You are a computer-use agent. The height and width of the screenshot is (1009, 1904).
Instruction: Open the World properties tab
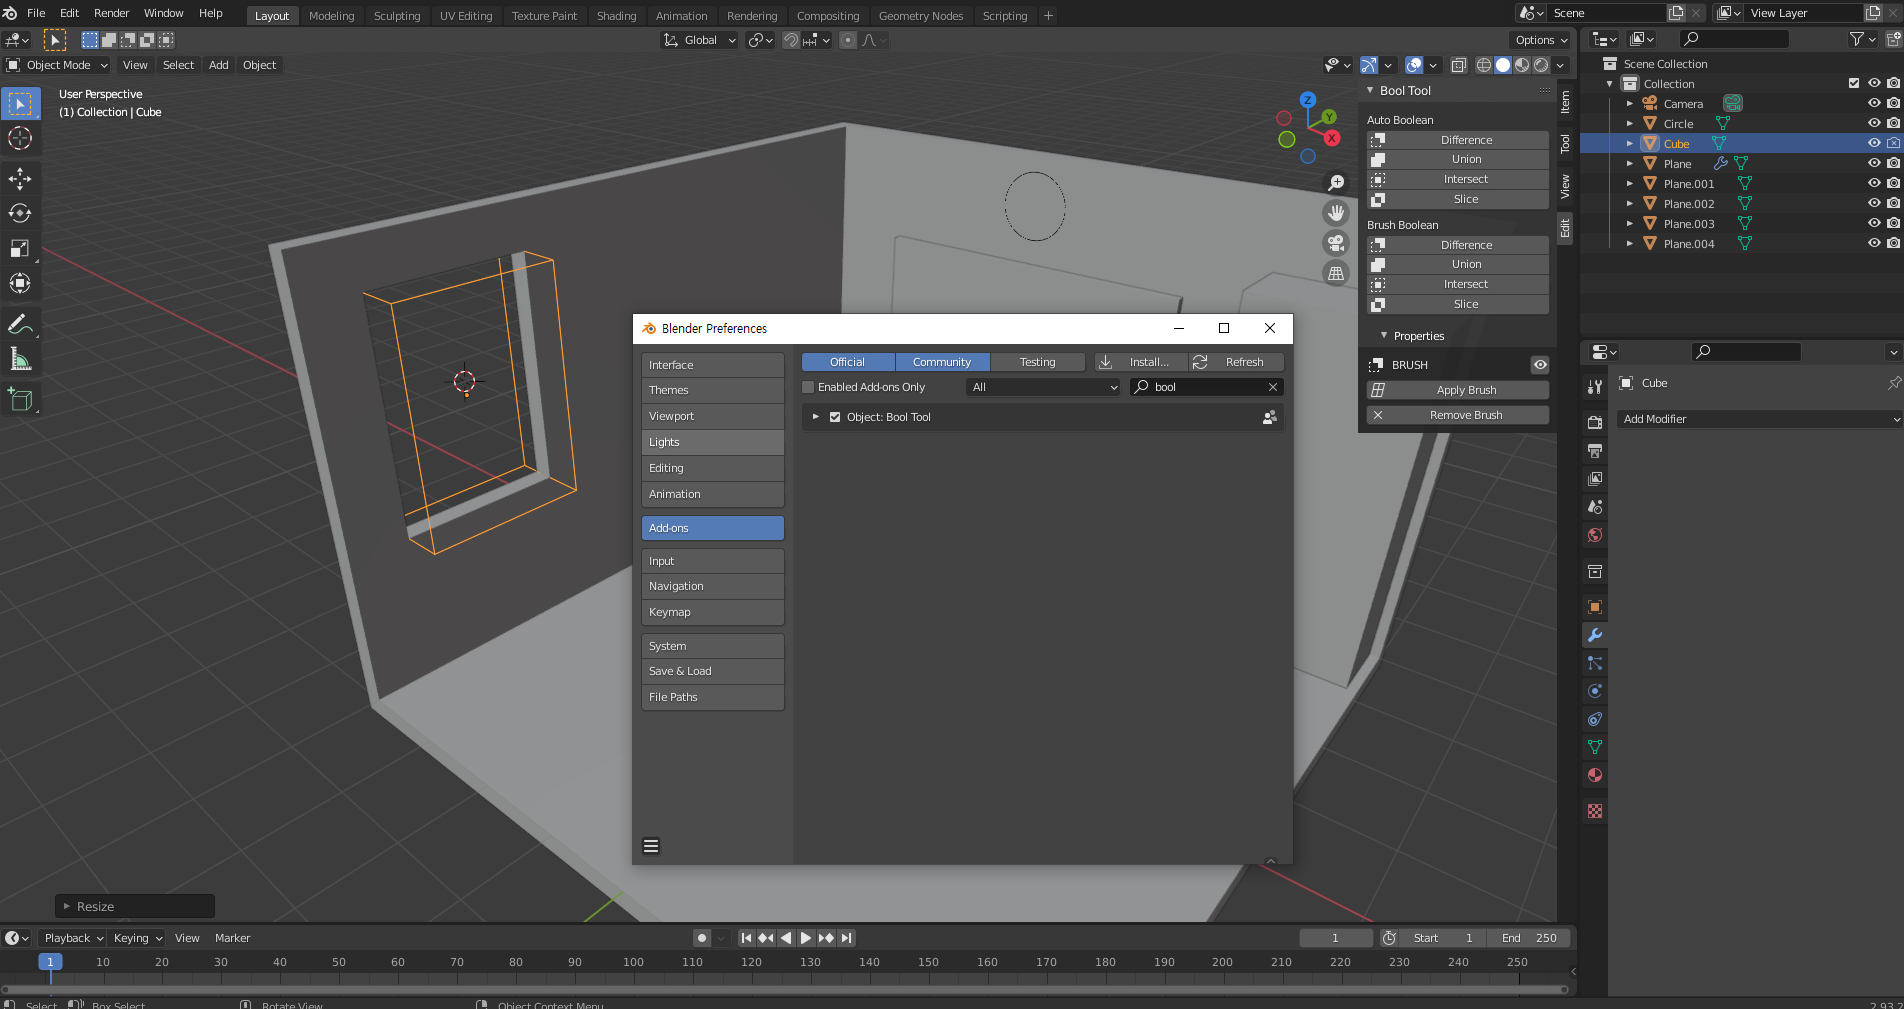click(x=1595, y=535)
